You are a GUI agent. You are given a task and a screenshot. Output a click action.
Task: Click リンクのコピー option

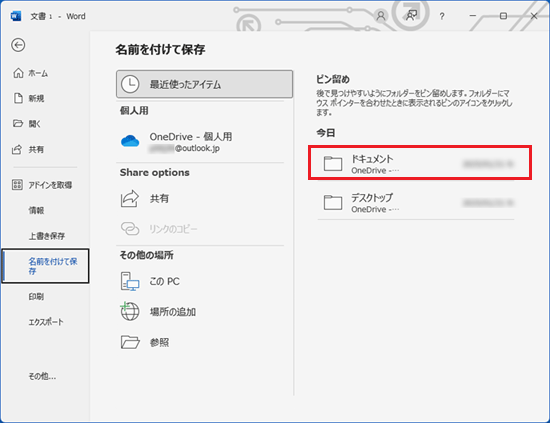[x=200, y=229]
